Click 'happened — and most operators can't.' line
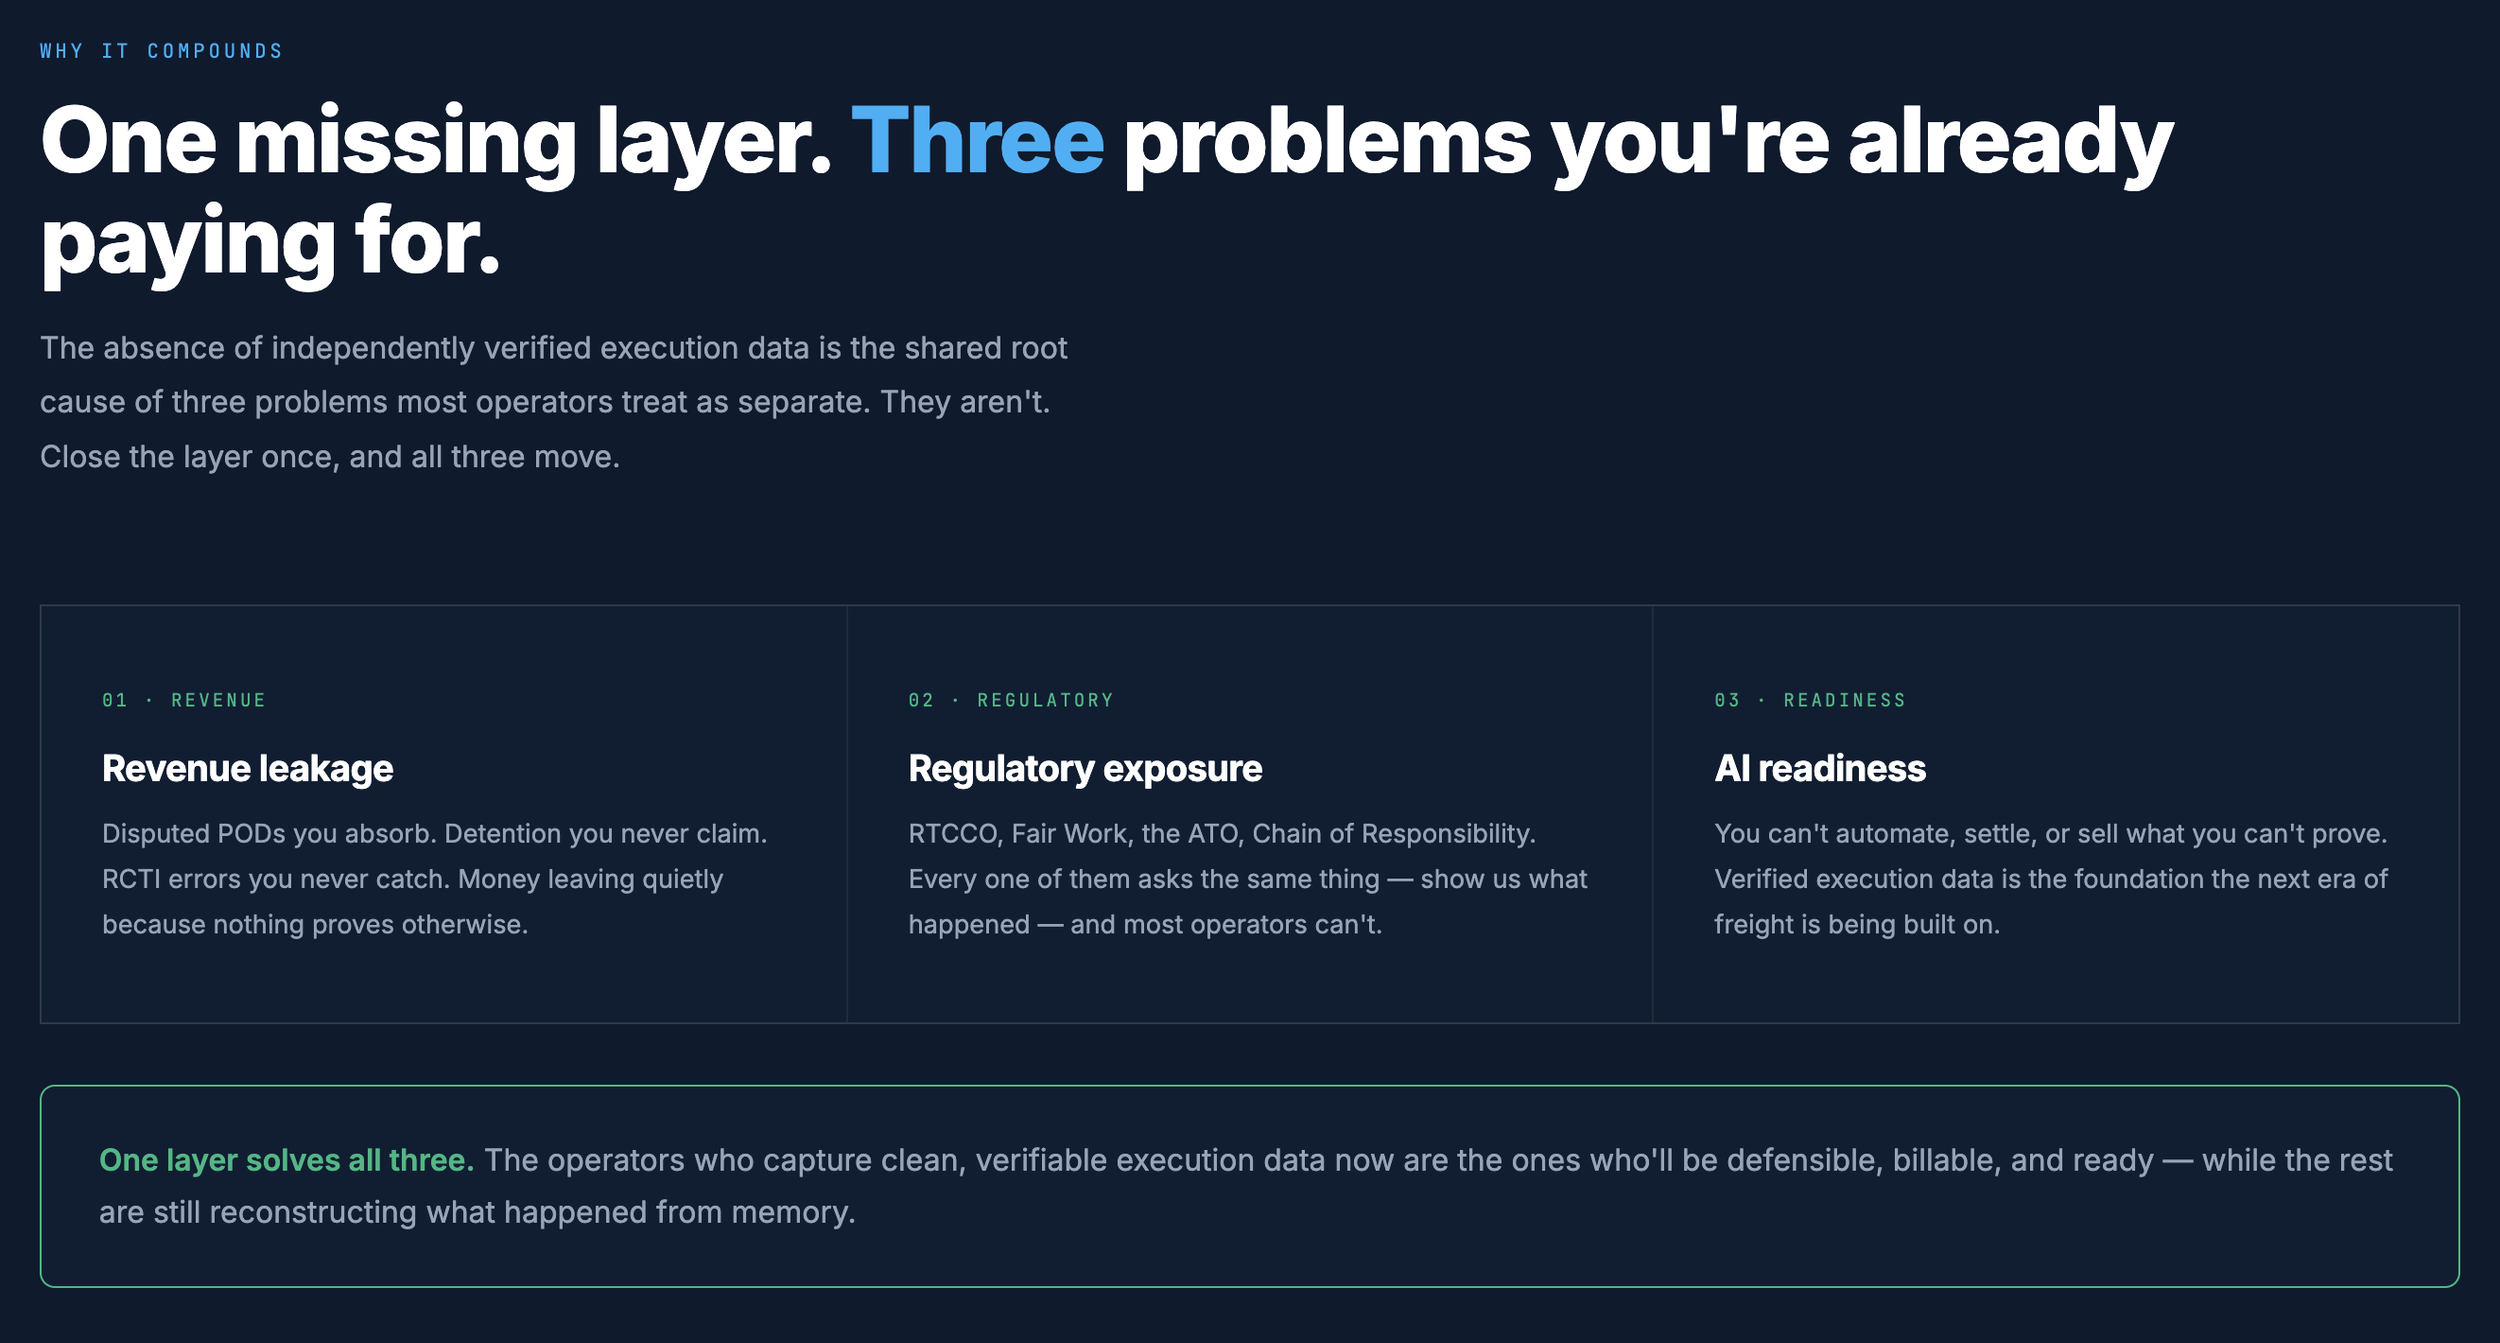The height and width of the screenshot is (1343, 2500). point(1145,925)
